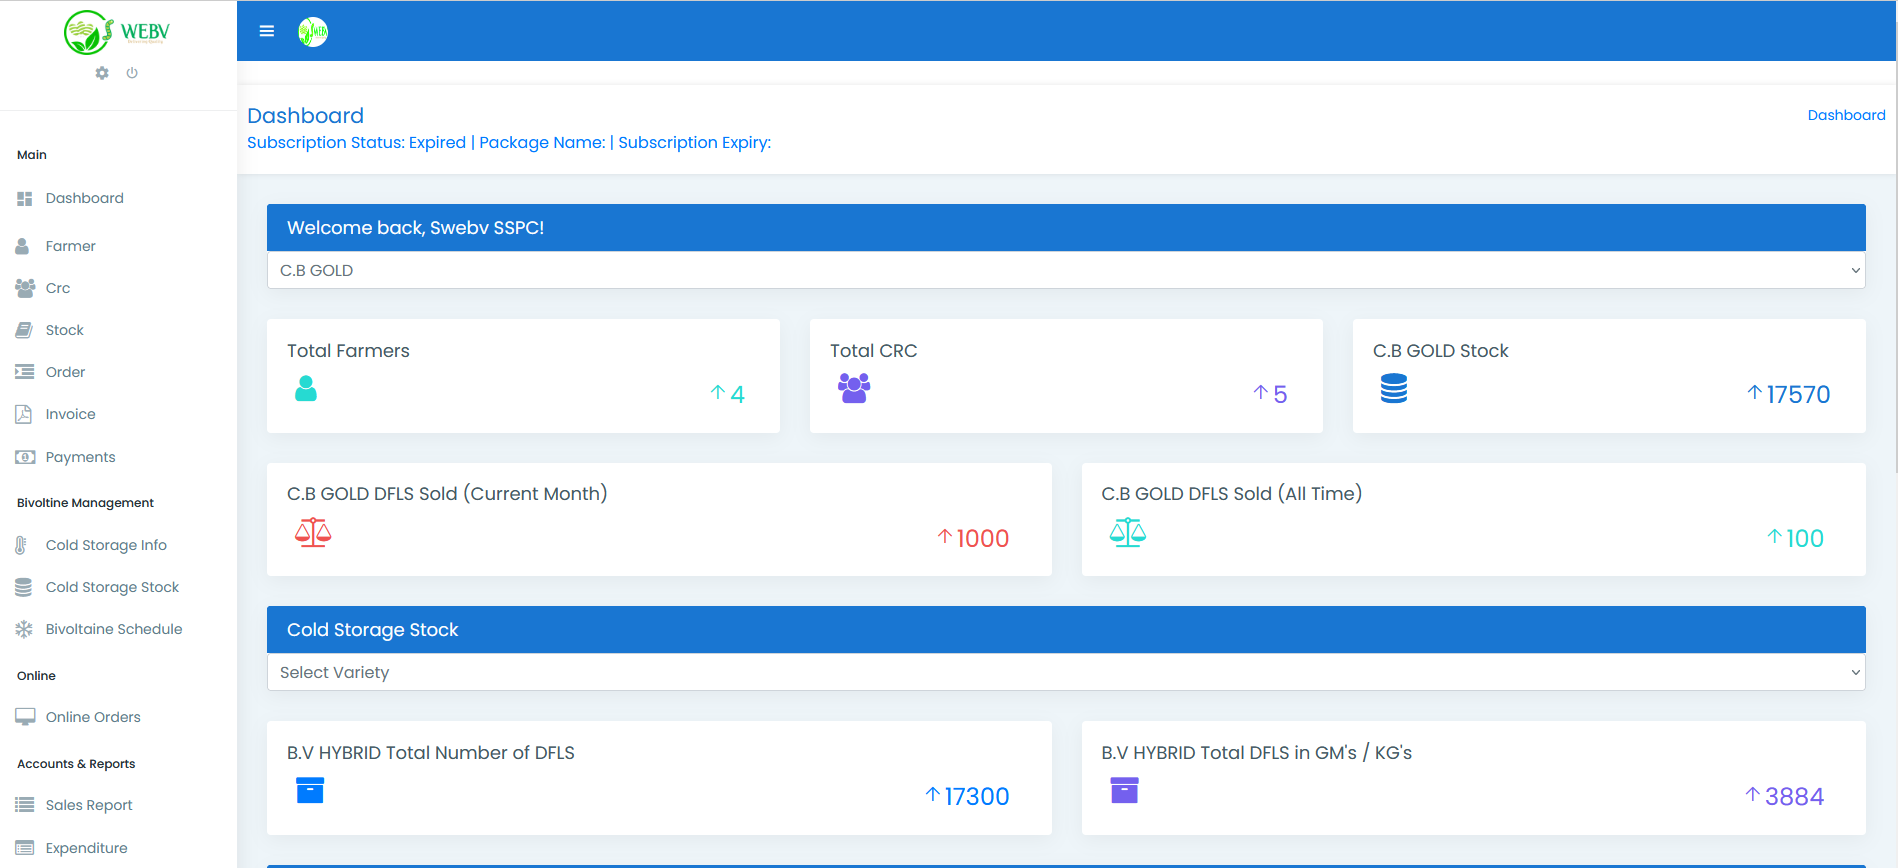The image size is (1898, 868).
Task: Open the C.B GOLD variety dropdown
Action: tap(1065, 270)
